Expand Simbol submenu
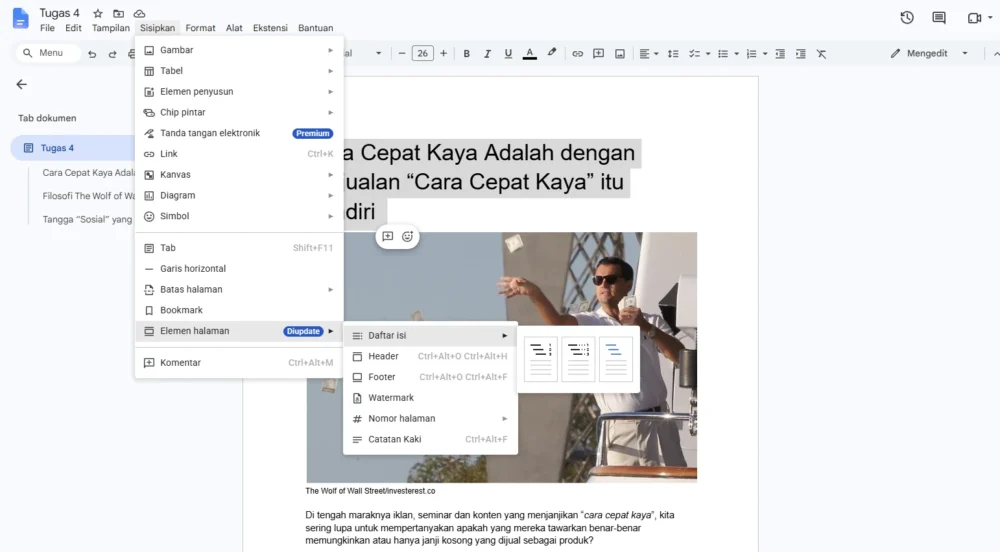 [x=239, y=216]
